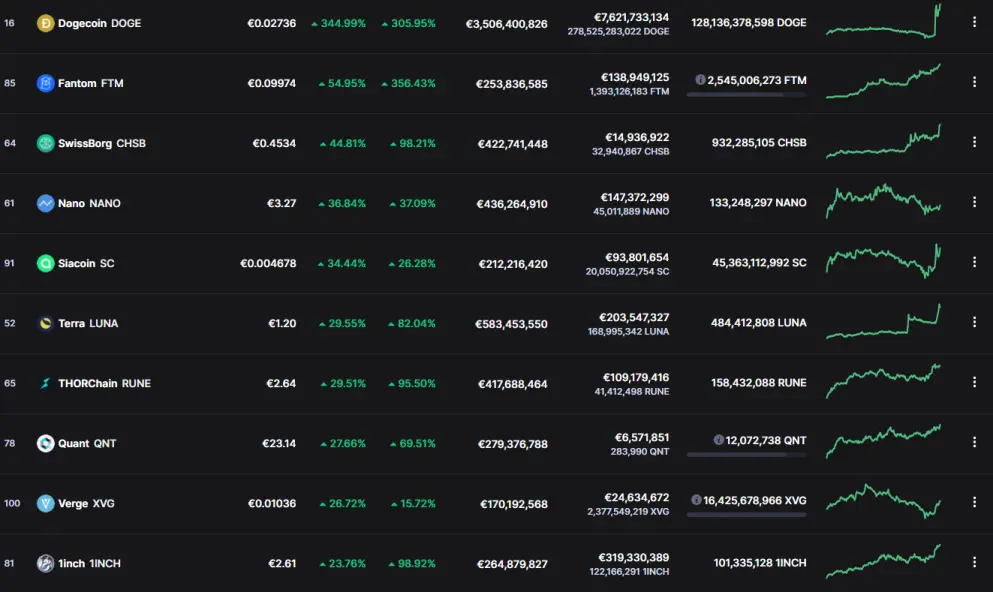Click the Nano coin logo icon
Viewport: 993px width, 592px height.
(46, 203)
